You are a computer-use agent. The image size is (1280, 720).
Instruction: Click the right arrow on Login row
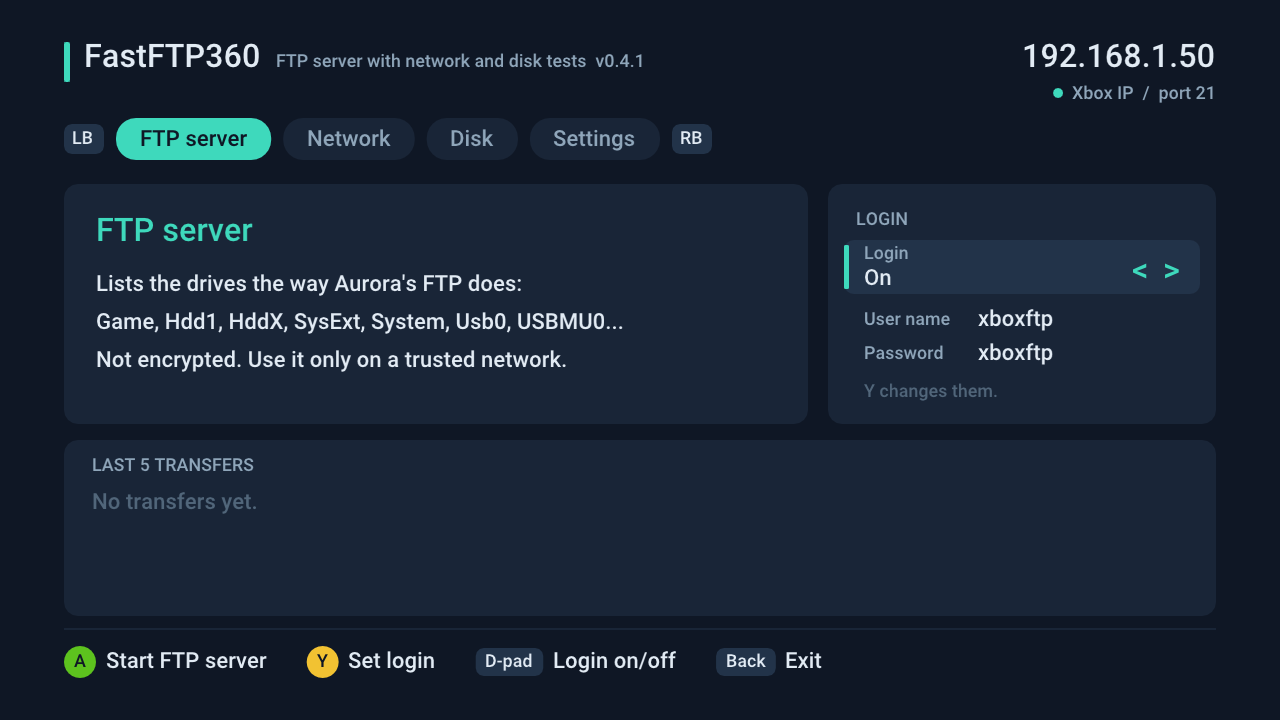(1172, 271)
